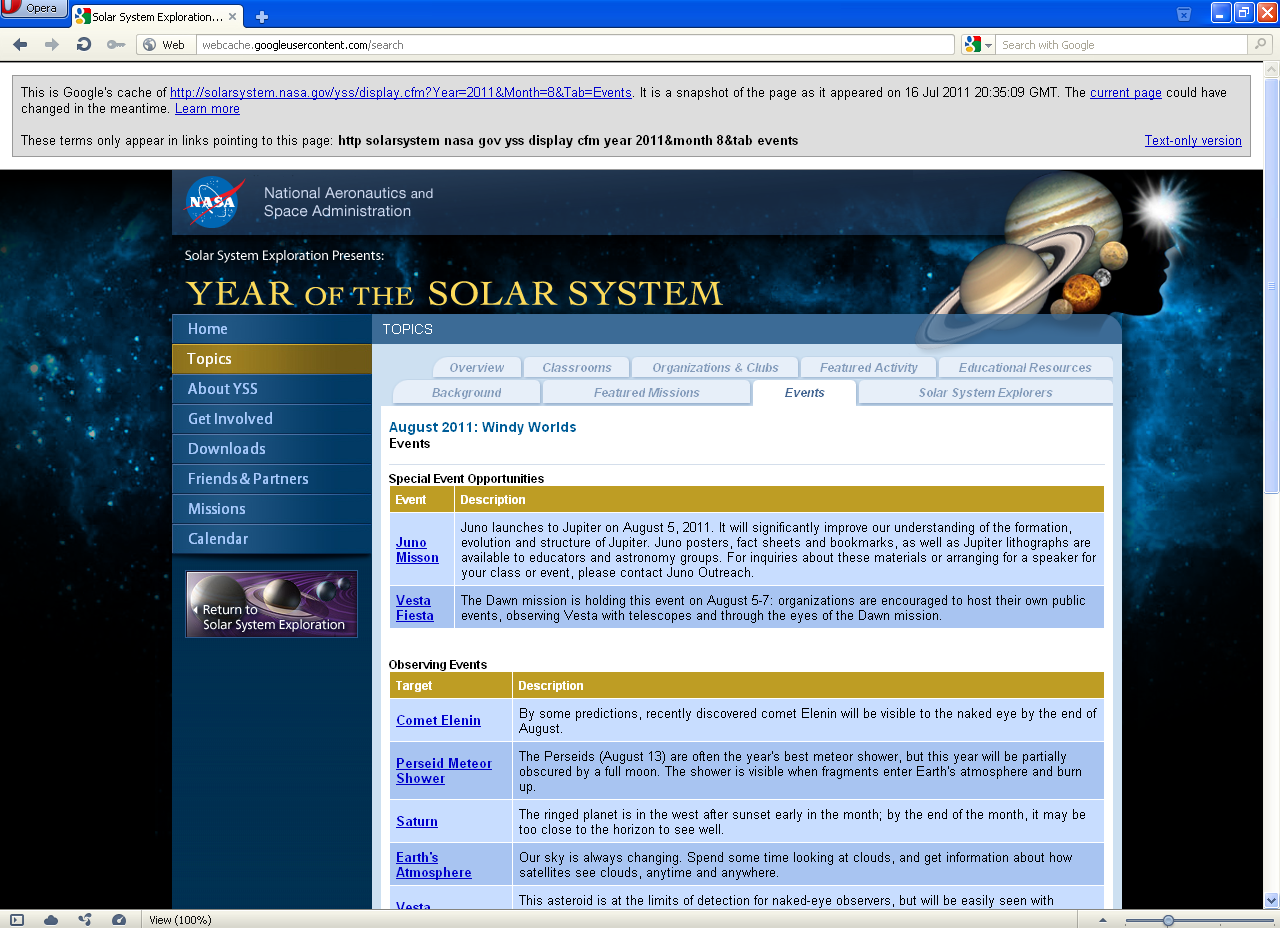Click Return to Solar System Exploration banner
Image resolution: width=1280 pixels, height=928 pixels.
(x=272, y=604)
